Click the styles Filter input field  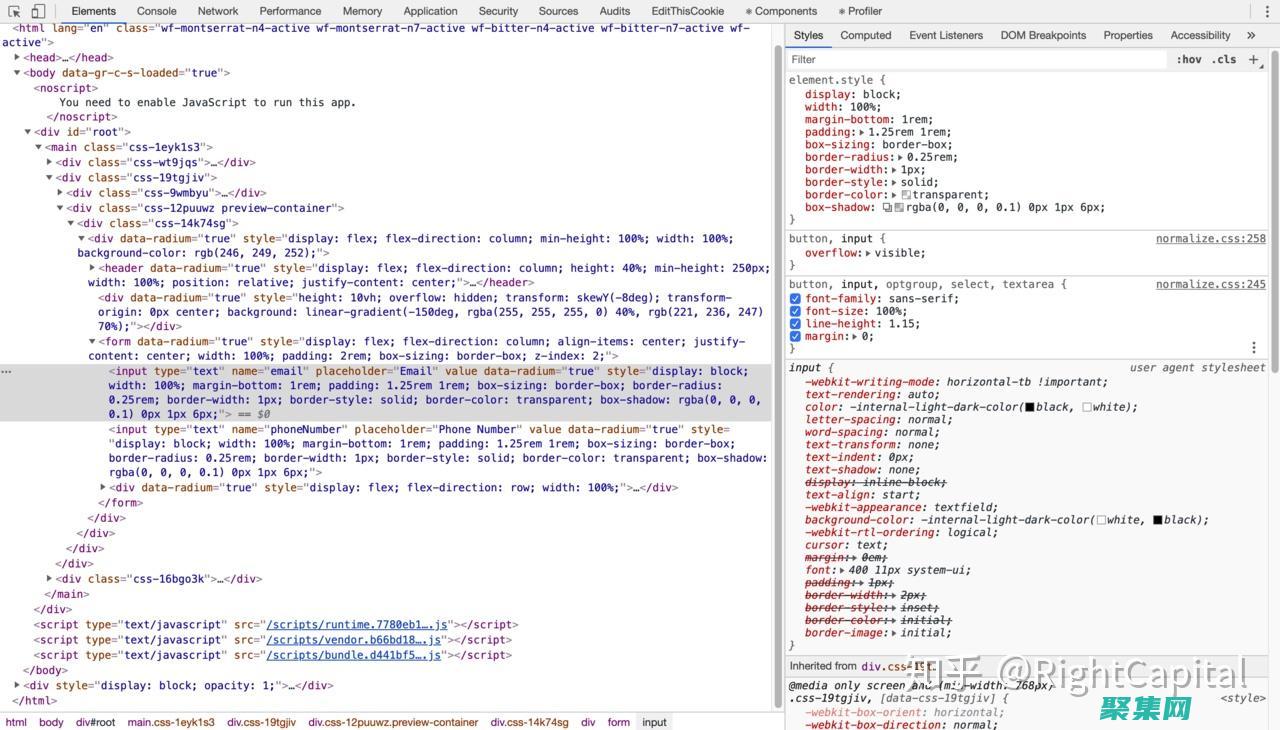click(975, 60)
